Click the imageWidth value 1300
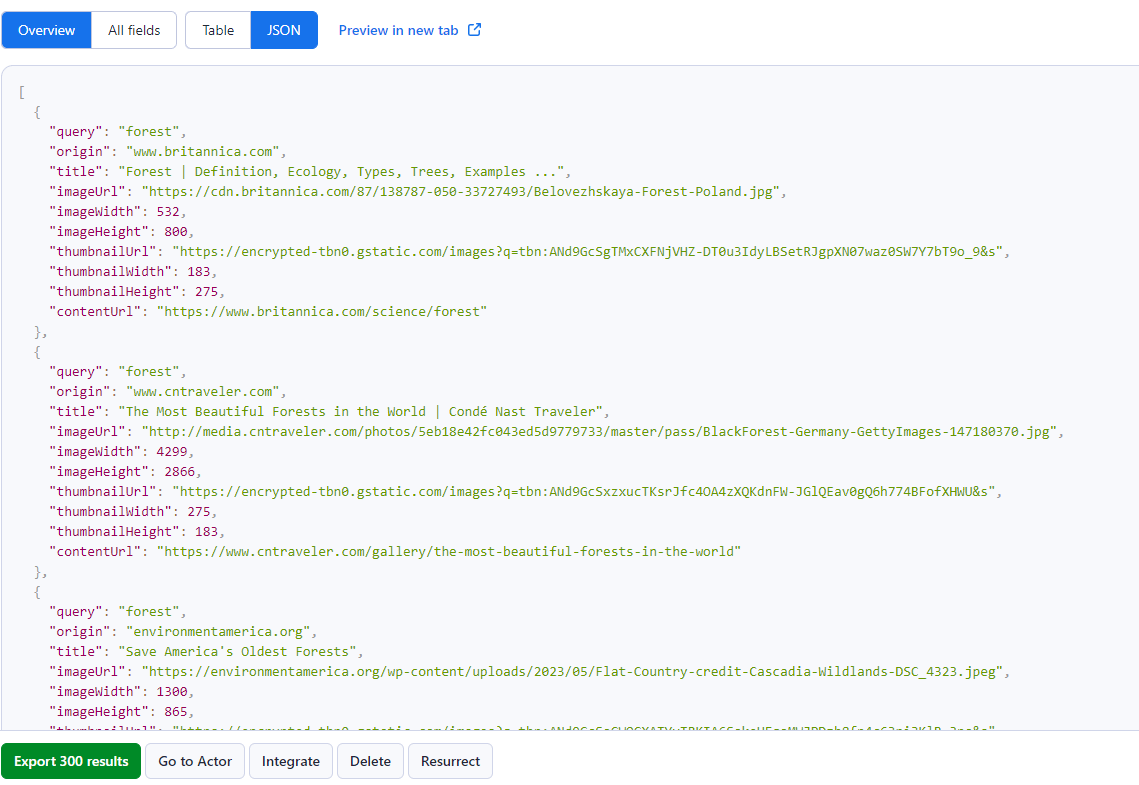 171,692
